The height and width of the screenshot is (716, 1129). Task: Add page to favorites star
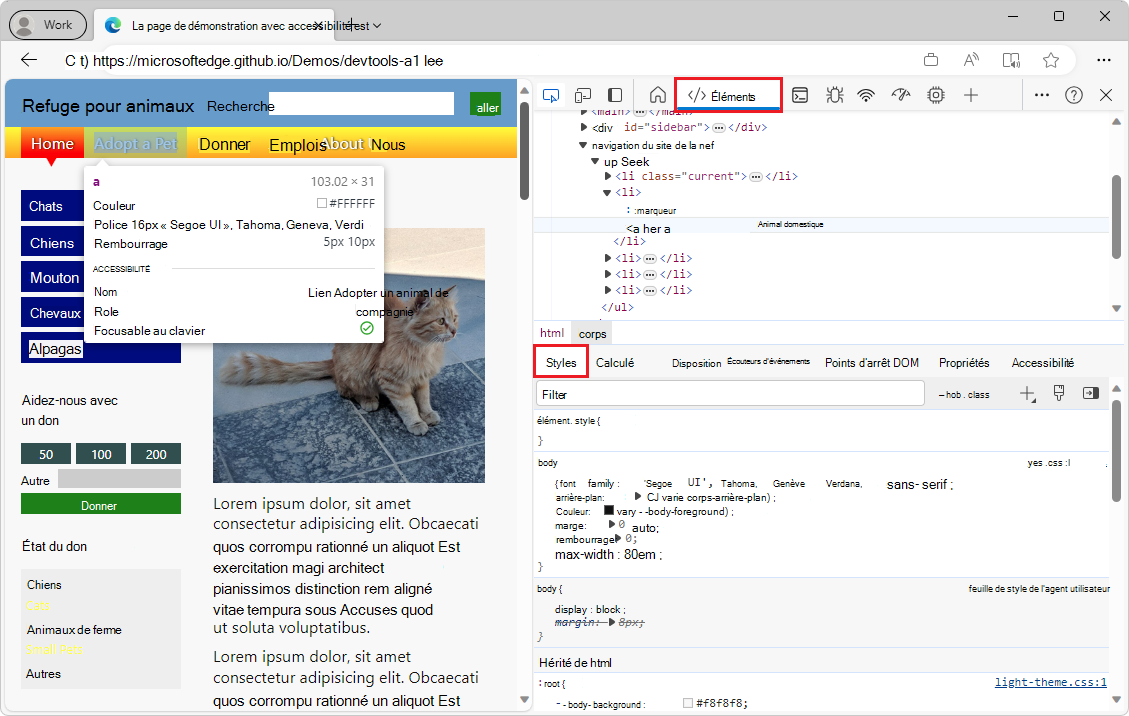[1051, 61]
